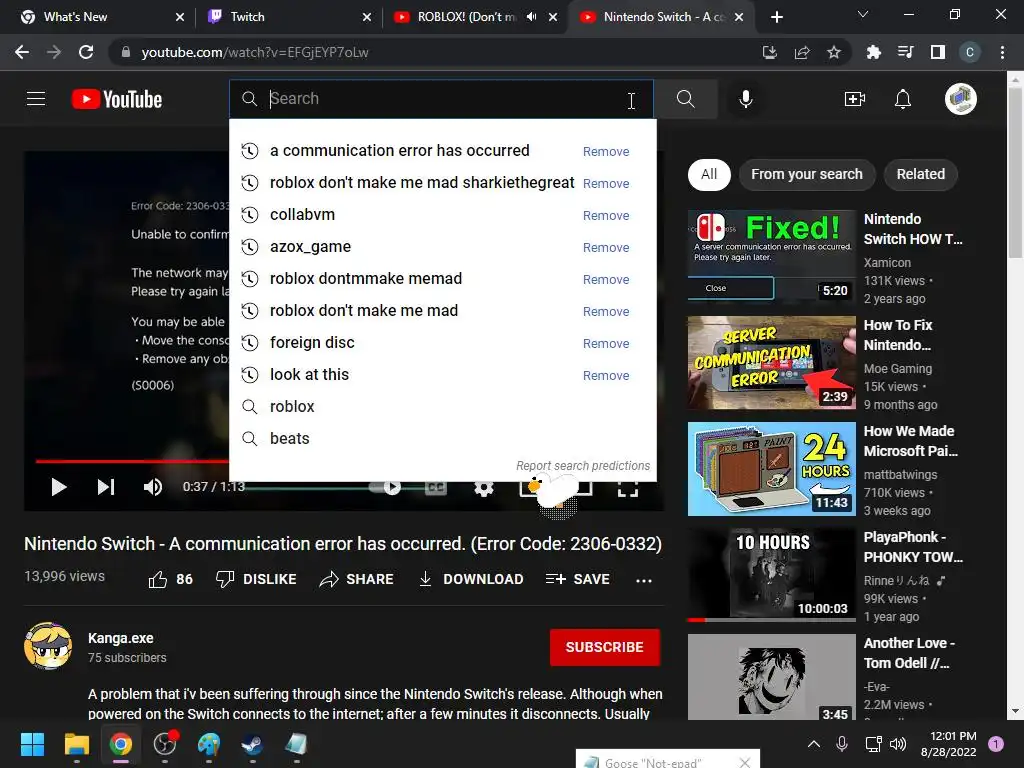The image size is (1024, 768).
Task: Select the 'azox_game' search suggestion
Action: pos(310,247)
